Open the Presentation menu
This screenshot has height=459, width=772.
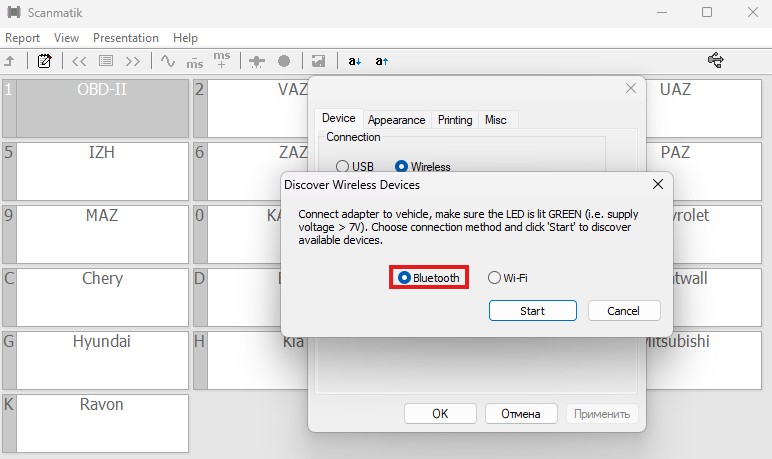125,38
